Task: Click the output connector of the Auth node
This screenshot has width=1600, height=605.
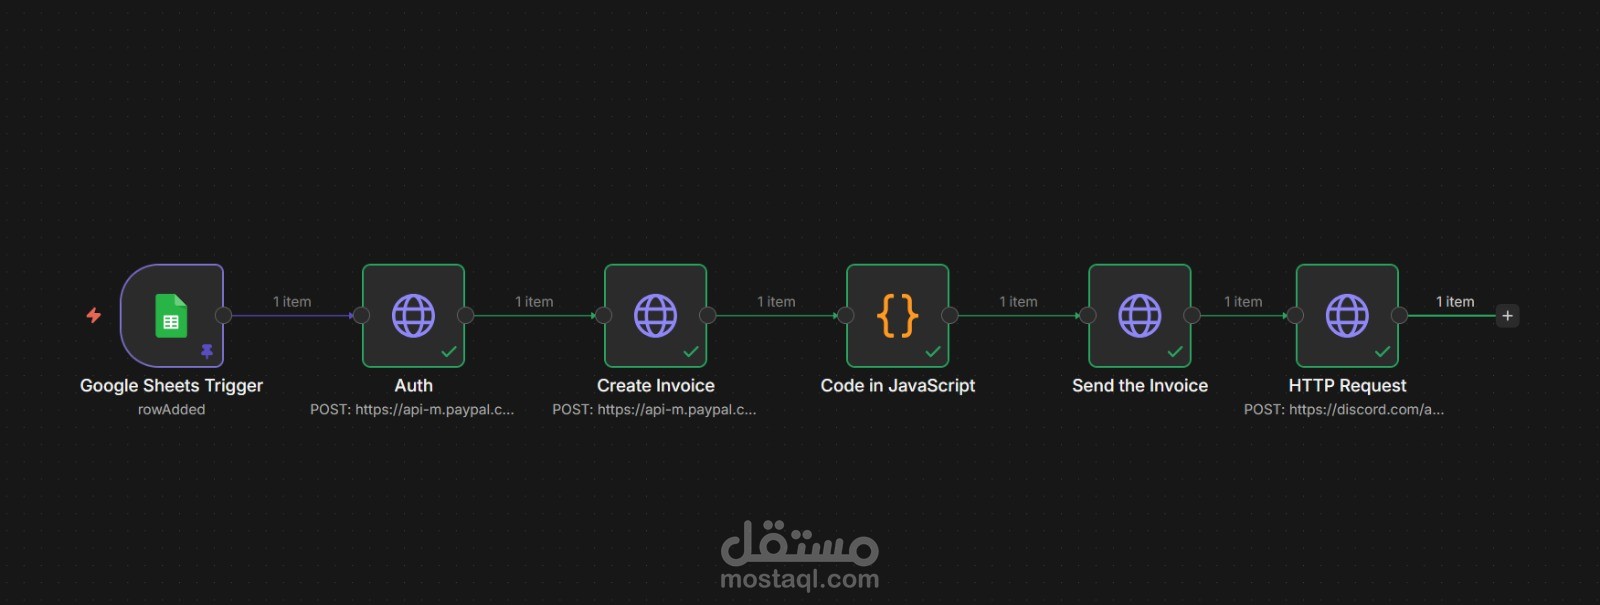Action: point(466,316)
